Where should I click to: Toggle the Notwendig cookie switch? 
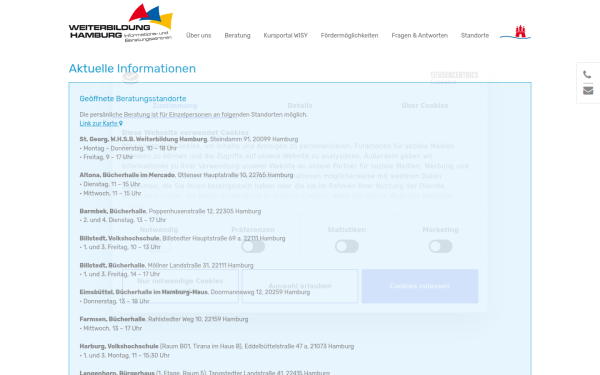[x=159, y=246]
